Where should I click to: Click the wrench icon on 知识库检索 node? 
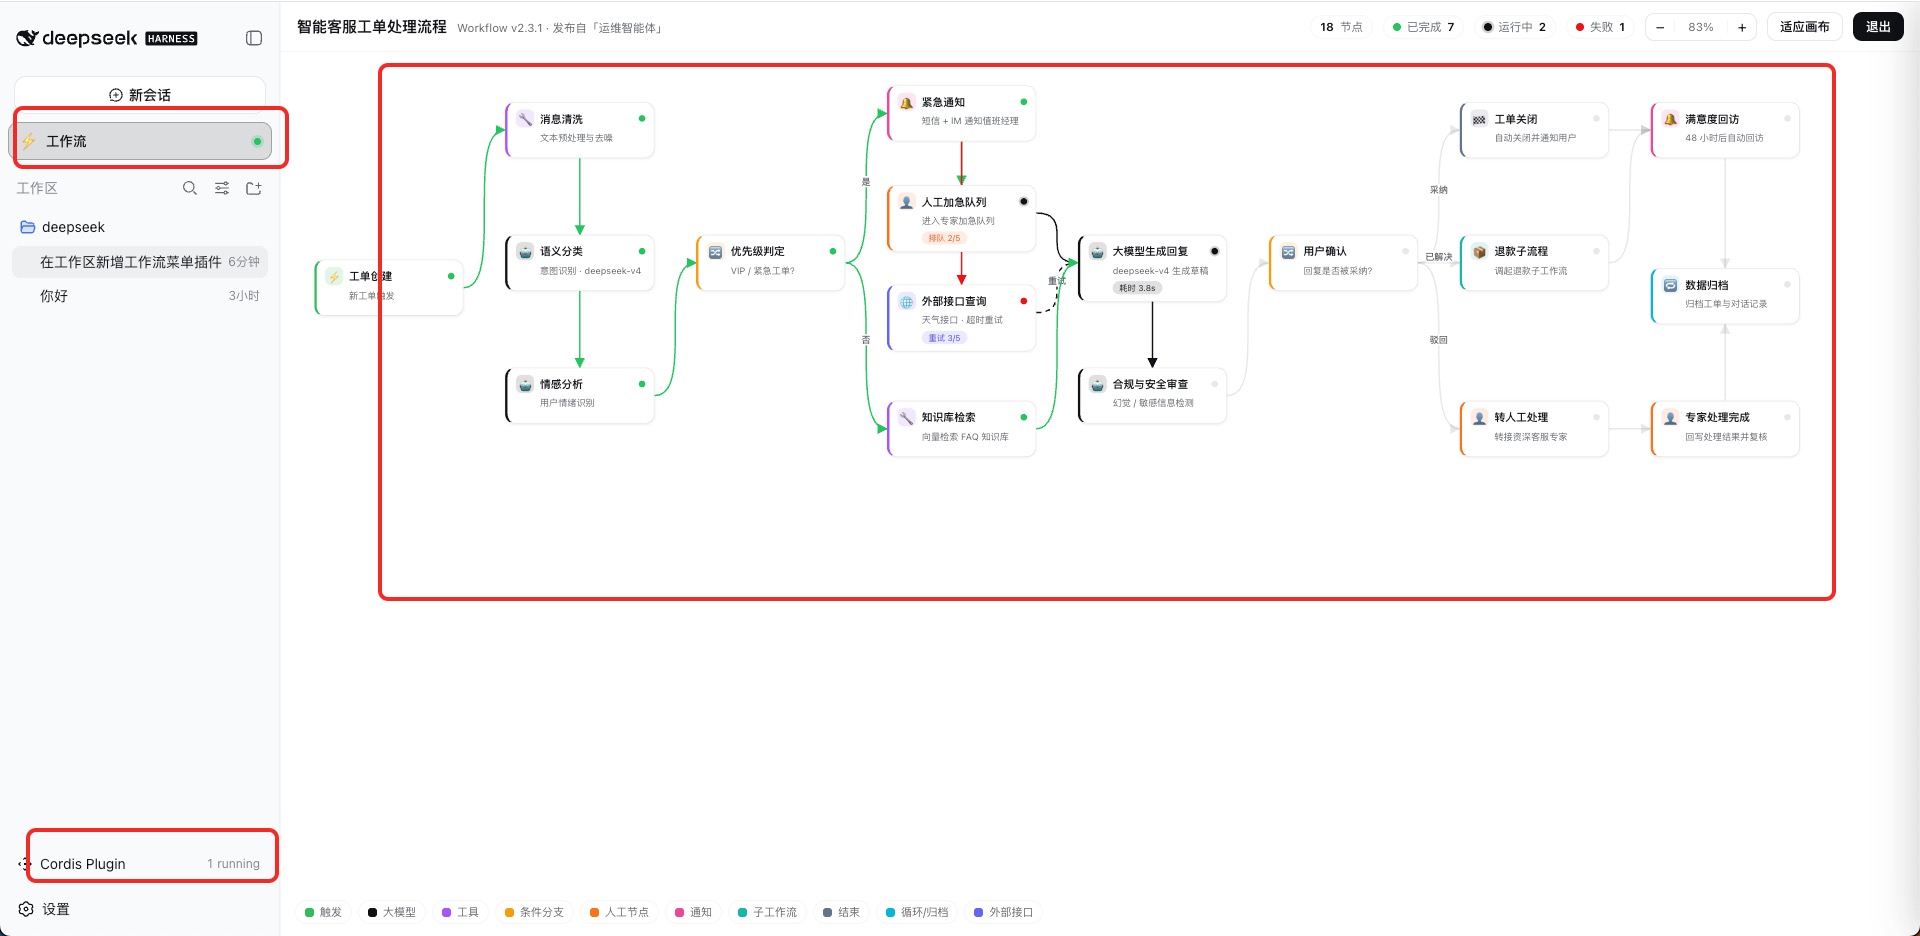pos(907,417)
